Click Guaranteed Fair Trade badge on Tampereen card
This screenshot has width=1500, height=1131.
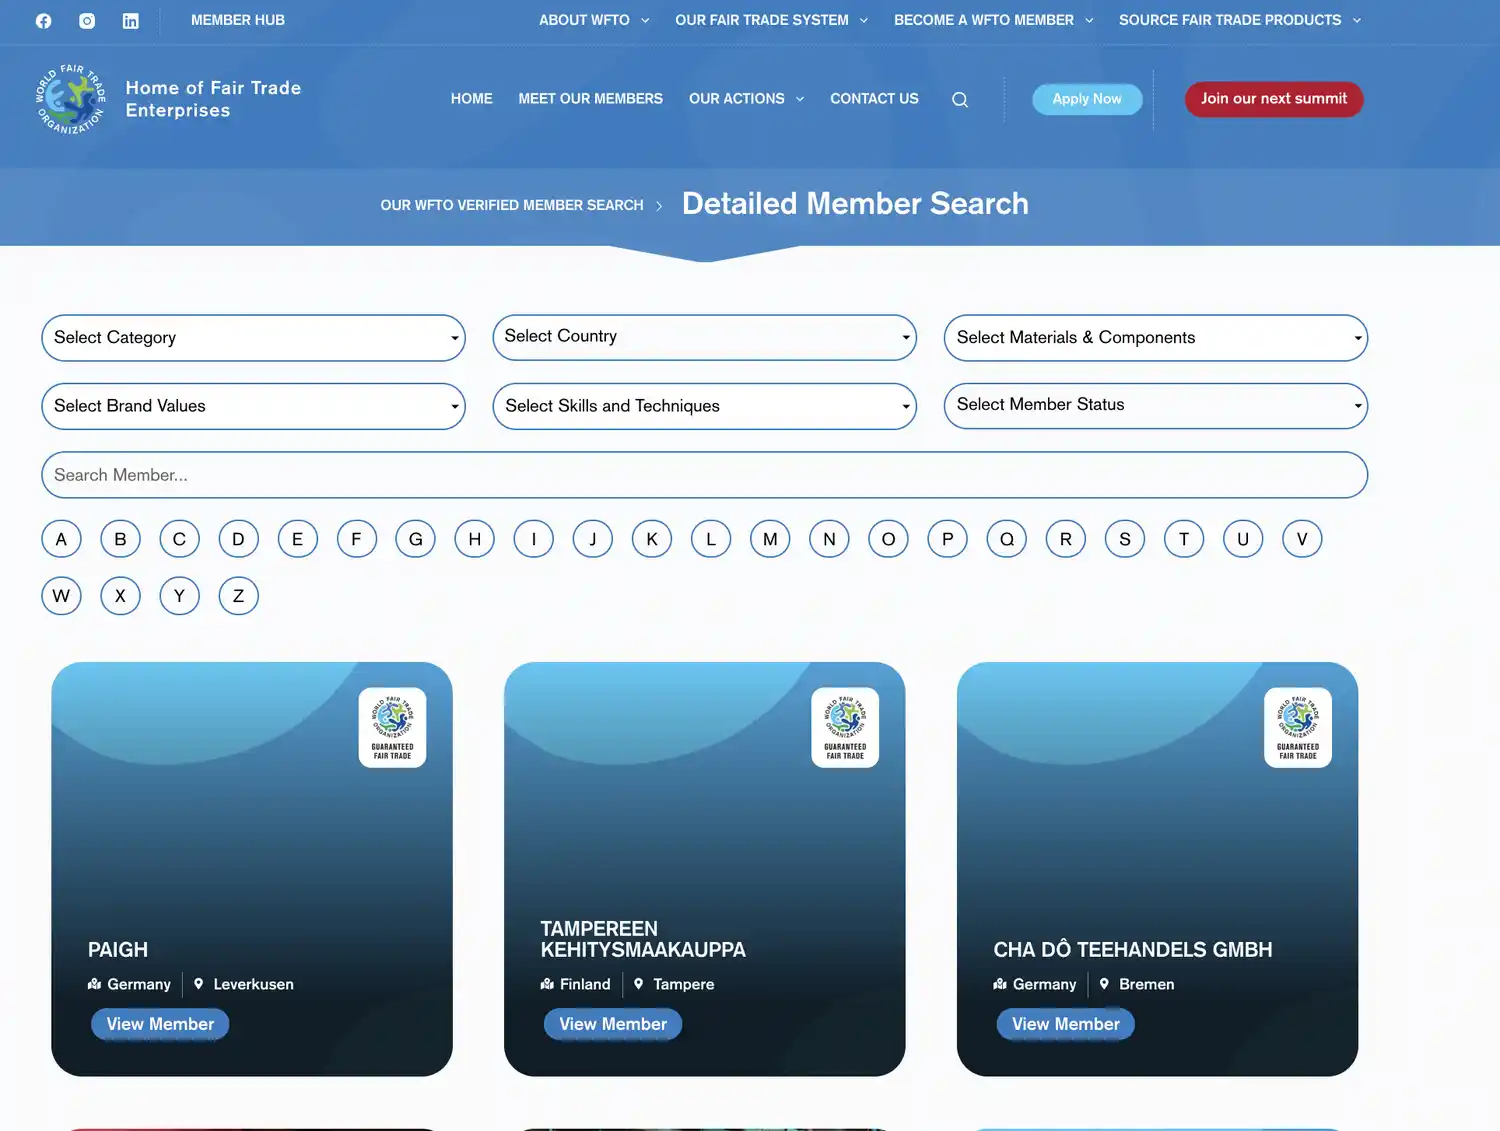(845, 727)
